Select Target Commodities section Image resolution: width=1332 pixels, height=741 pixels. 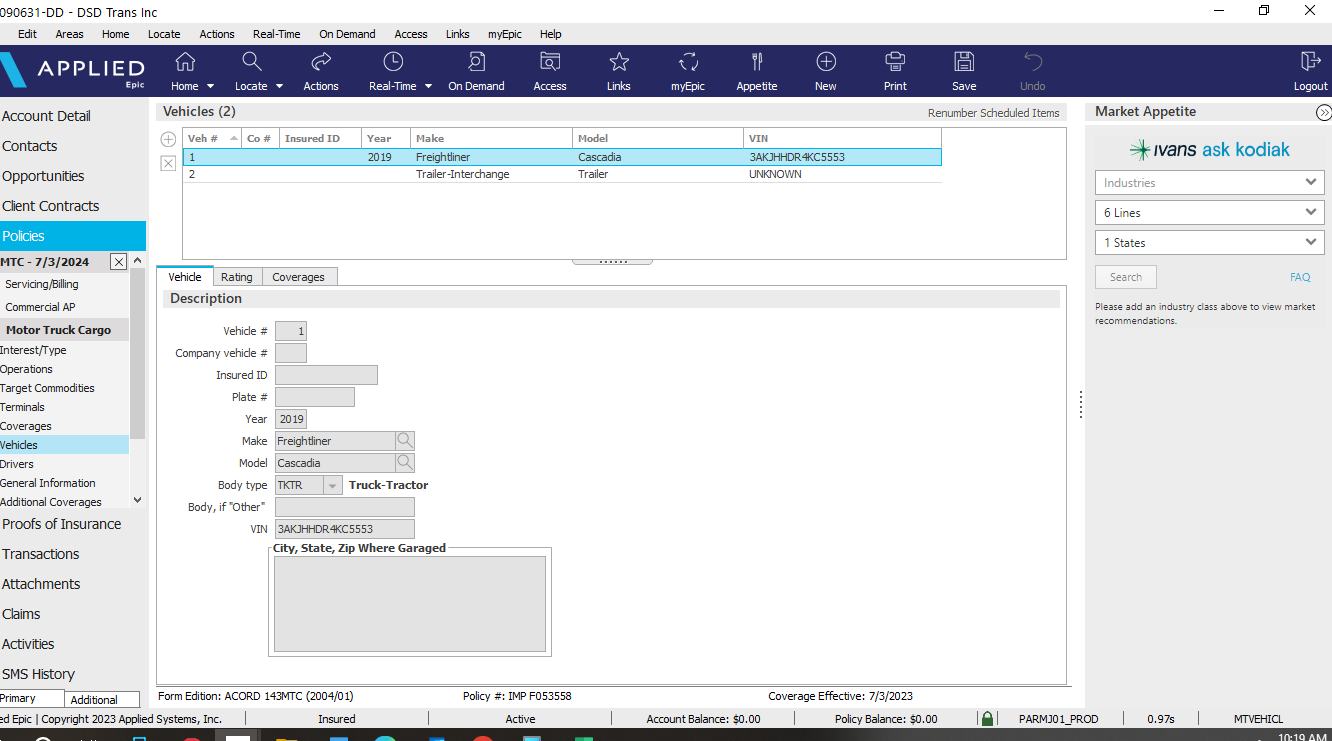tap(47, 388)
